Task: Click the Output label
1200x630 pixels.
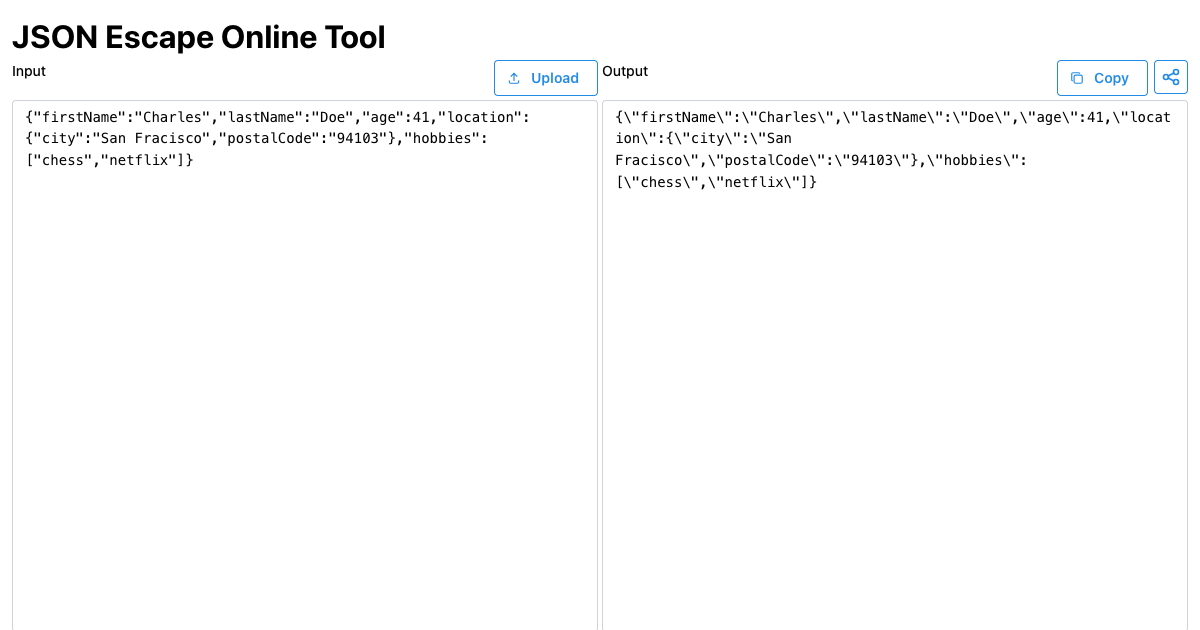Action: coord(625,71)
